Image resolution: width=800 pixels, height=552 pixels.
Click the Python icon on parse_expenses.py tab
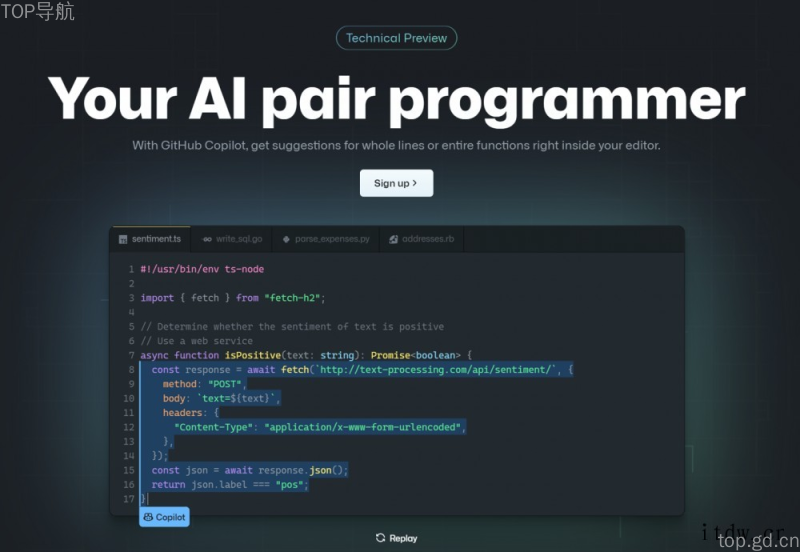point(286,239)
